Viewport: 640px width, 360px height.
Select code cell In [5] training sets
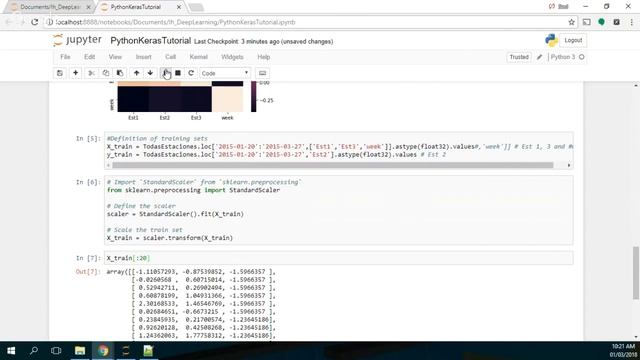[339, 150]
